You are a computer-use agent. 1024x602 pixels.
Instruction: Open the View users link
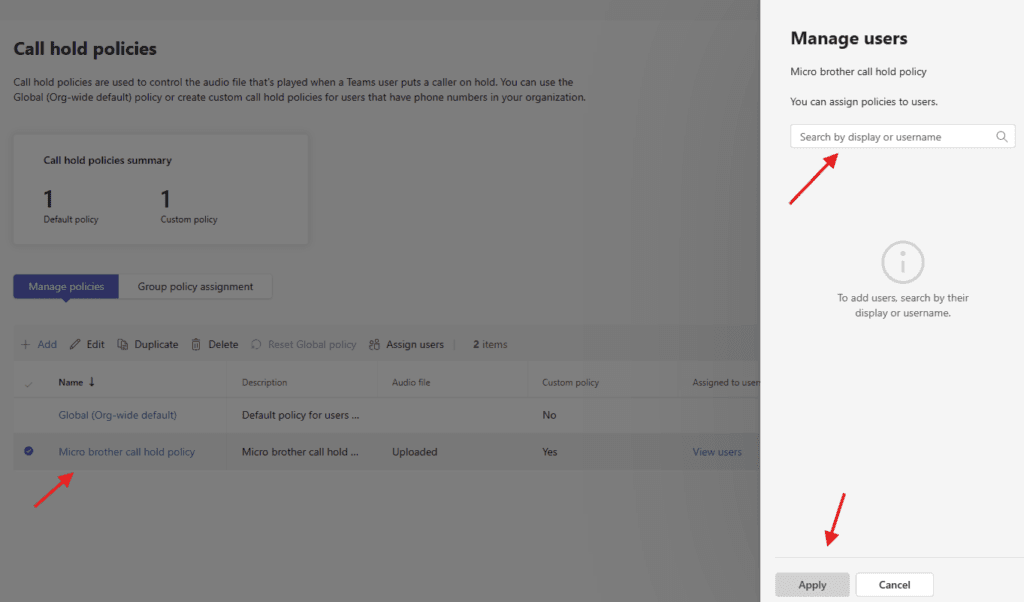coord(717,452)
